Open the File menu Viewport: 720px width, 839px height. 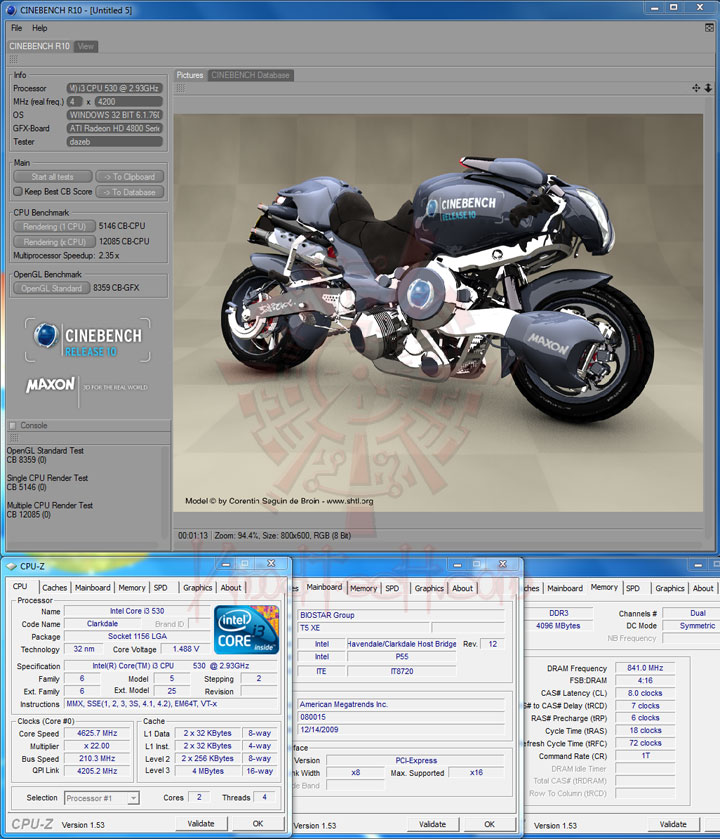17,28
